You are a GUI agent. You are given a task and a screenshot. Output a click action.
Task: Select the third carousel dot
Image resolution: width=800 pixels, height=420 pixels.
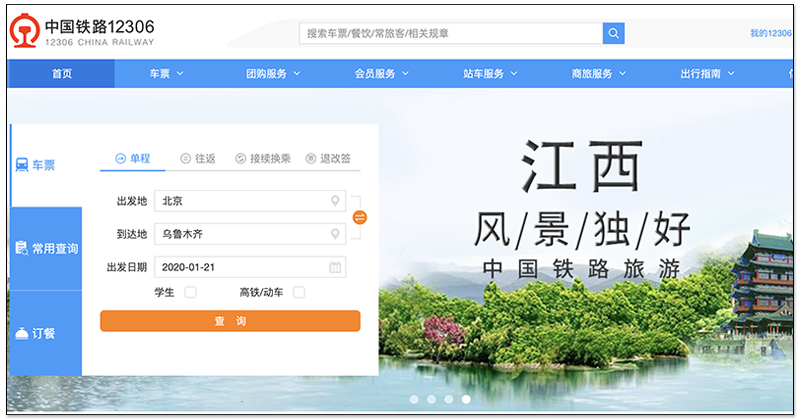(449, 400)
